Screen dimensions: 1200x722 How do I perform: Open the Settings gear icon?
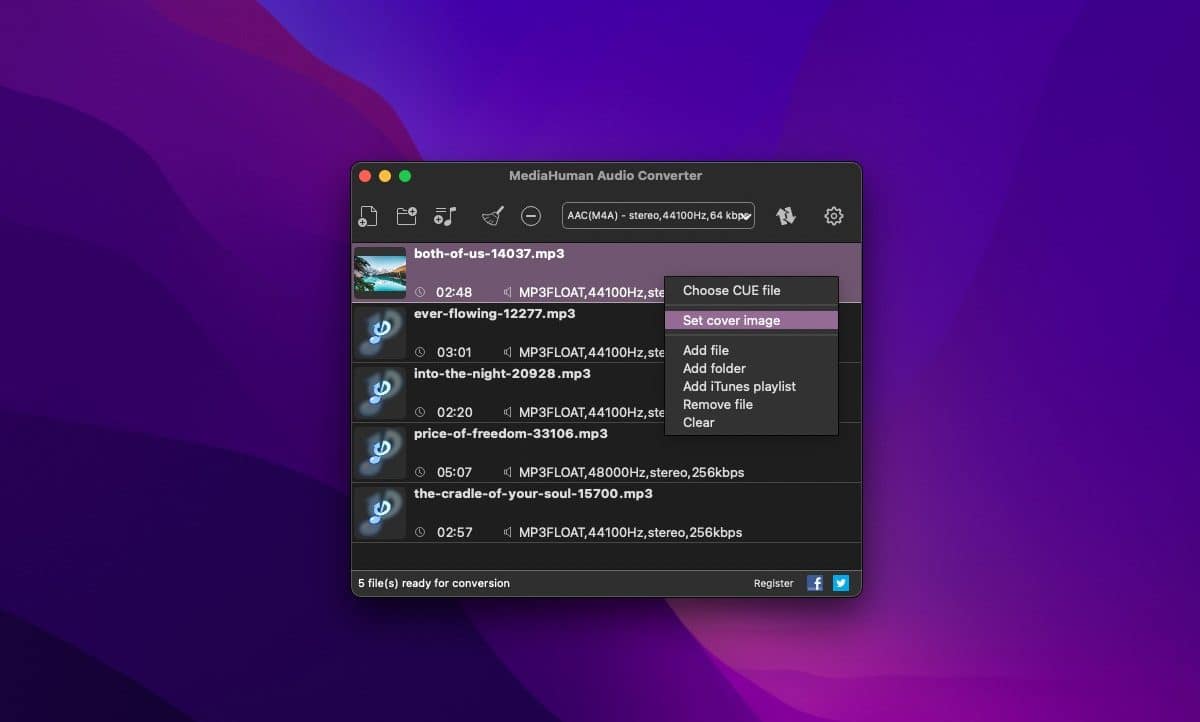pyautogui.click(x=834, y=216)
